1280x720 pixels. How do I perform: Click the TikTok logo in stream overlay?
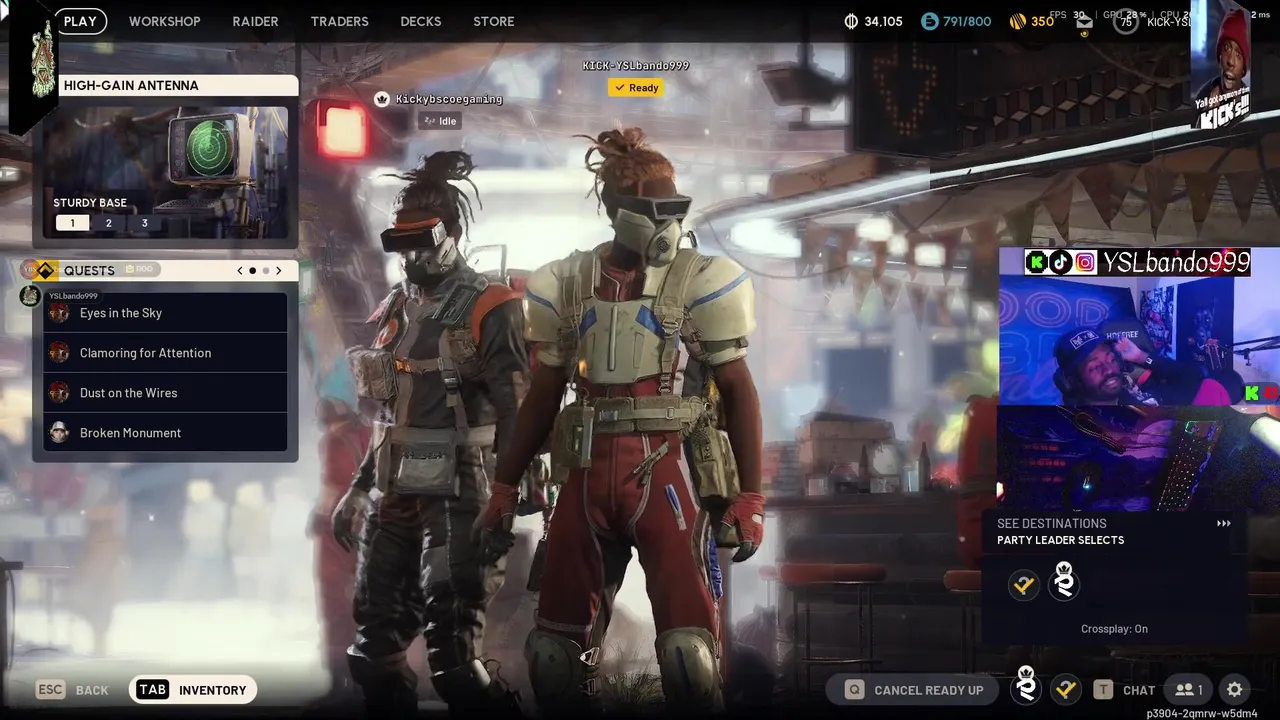(1061, 262)
